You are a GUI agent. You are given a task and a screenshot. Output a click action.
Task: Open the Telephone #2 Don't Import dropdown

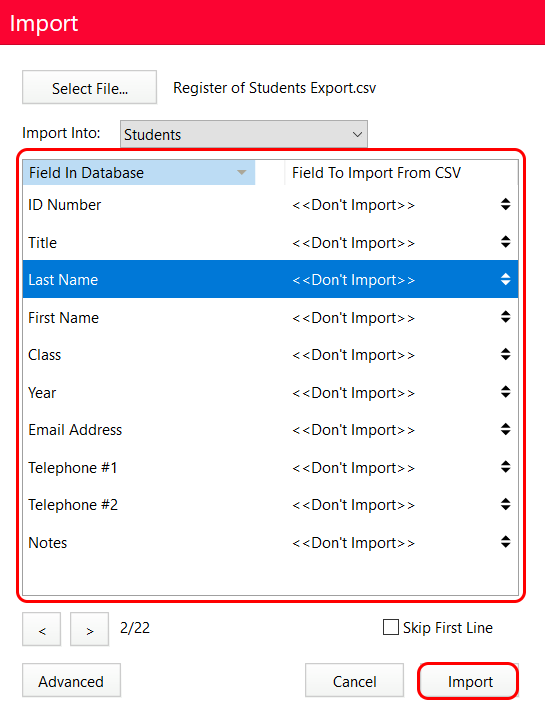401,505
